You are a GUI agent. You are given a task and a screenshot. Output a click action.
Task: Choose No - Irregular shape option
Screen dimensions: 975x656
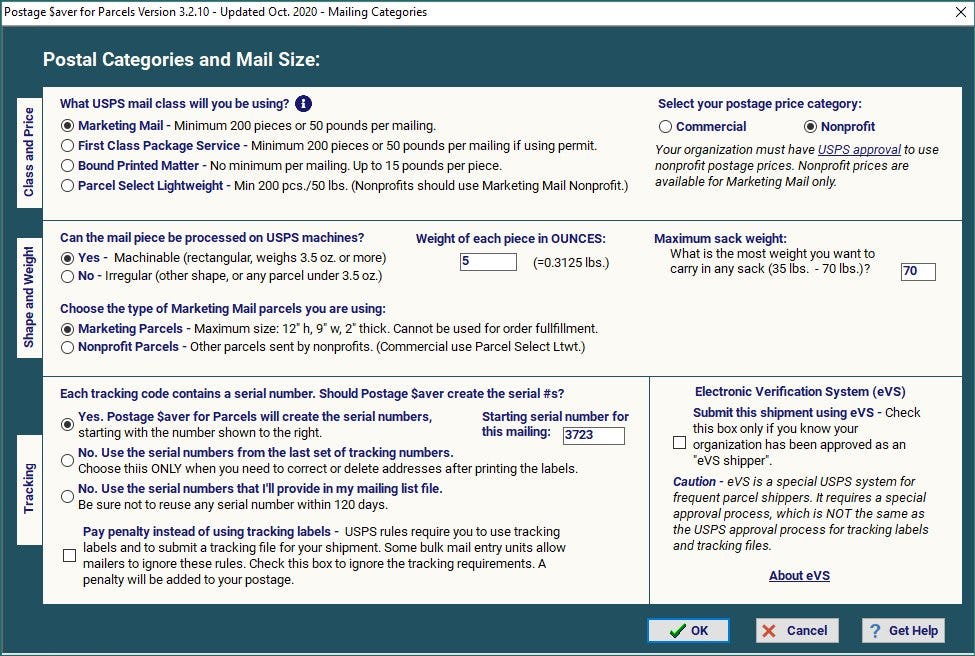click(67, 277)
